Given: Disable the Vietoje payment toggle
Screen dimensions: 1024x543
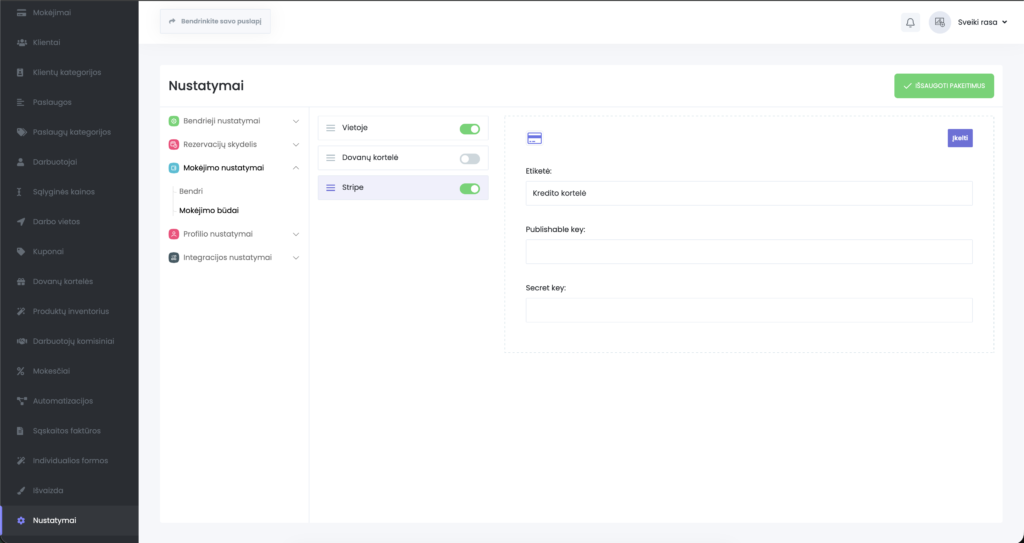Looking at the screenshot, I should [469, 129].
